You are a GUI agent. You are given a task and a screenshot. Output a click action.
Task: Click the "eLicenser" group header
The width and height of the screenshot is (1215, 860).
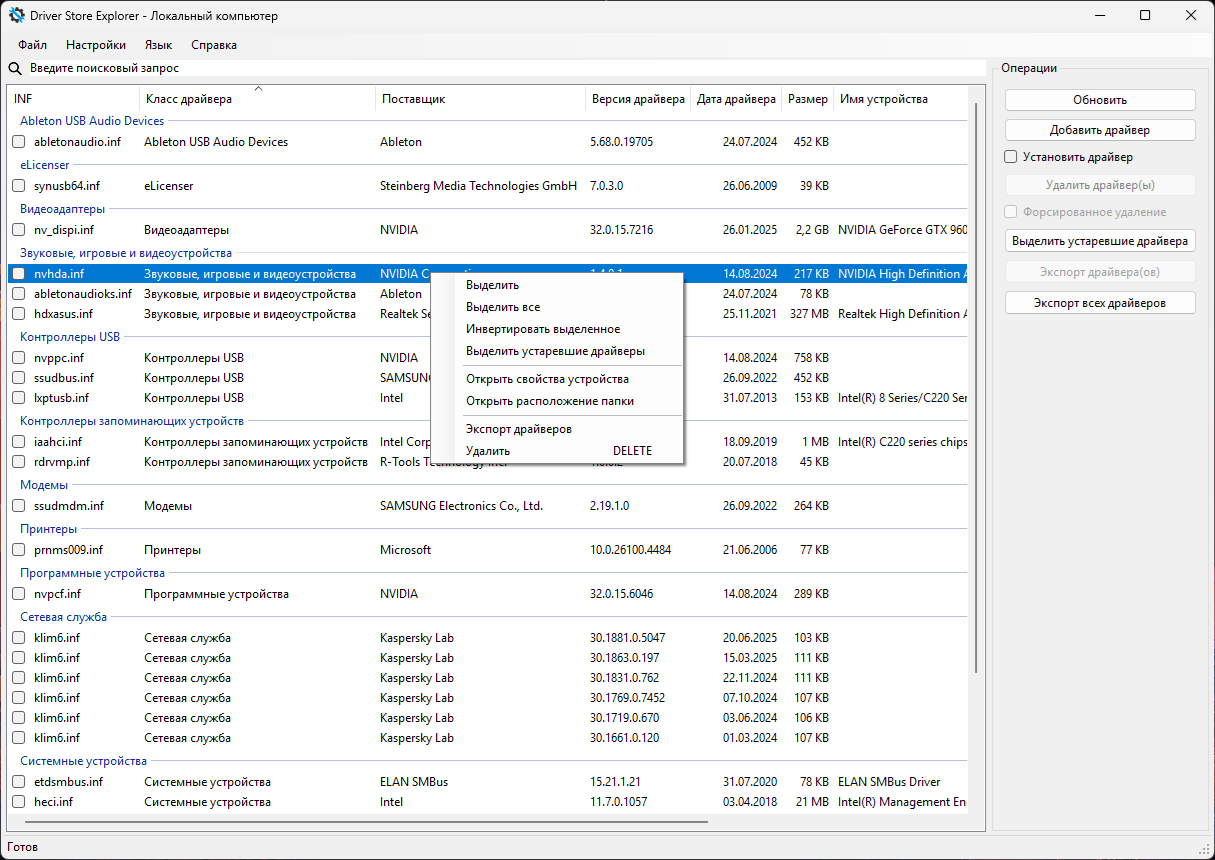point(45,165)
